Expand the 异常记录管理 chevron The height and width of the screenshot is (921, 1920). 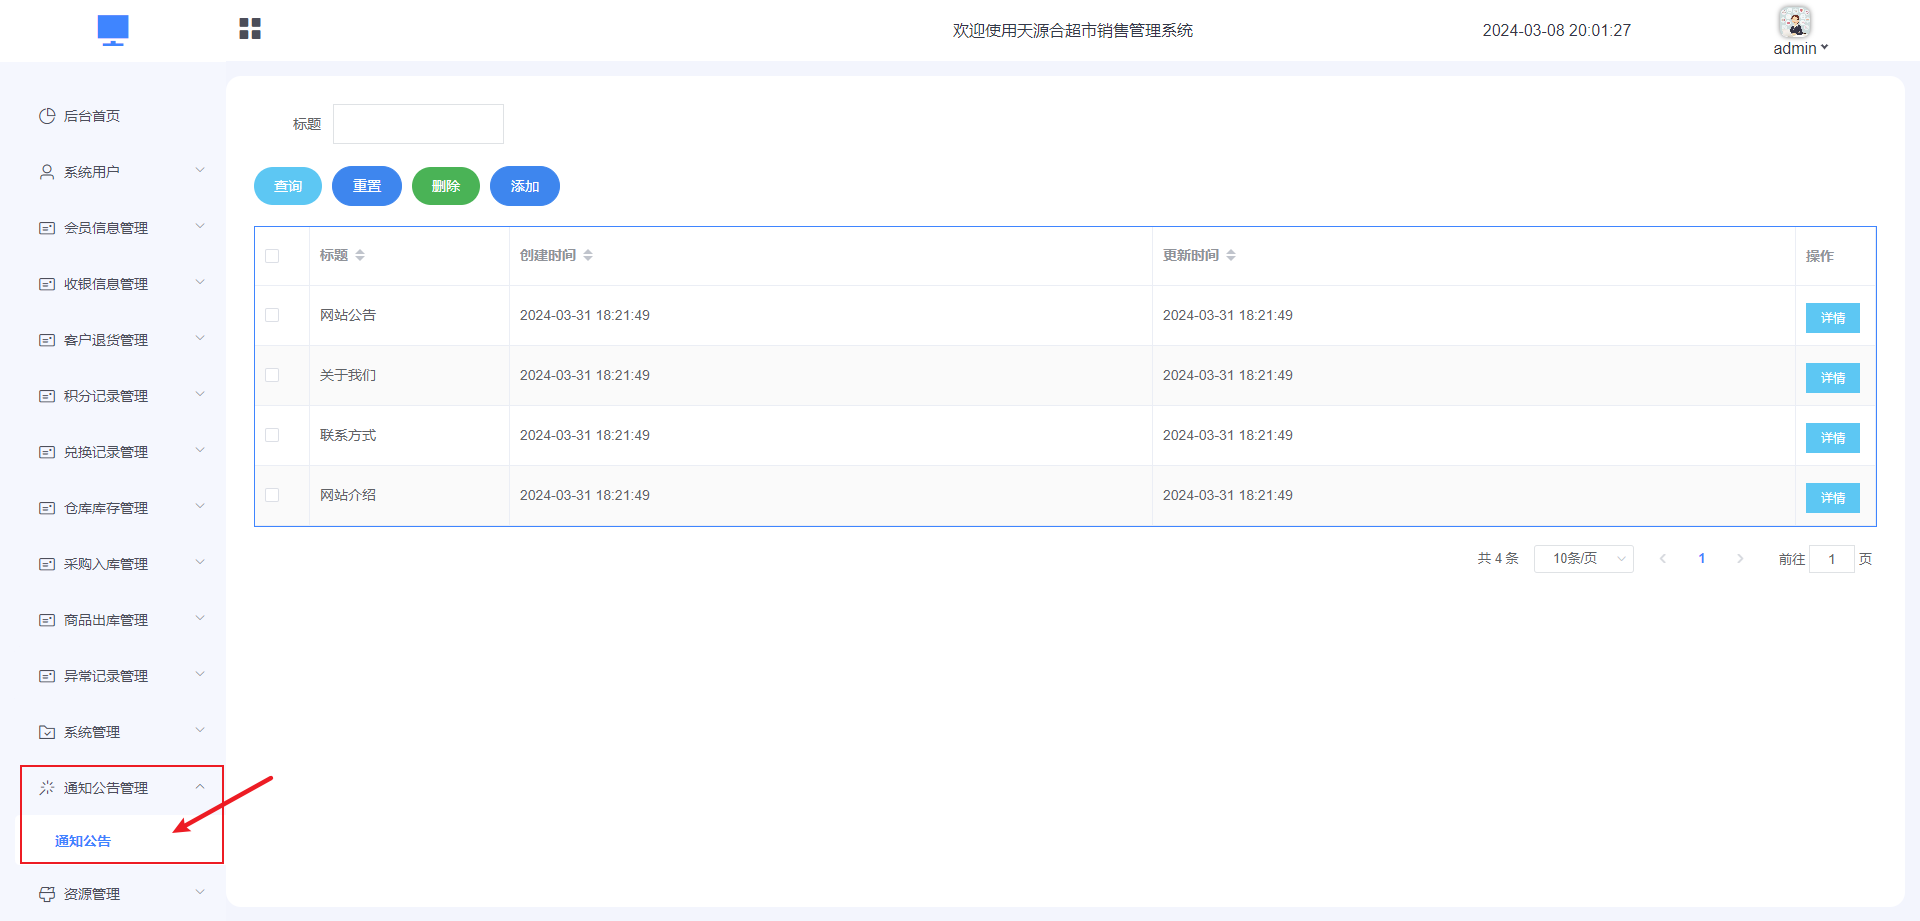(x=200, y=674)
